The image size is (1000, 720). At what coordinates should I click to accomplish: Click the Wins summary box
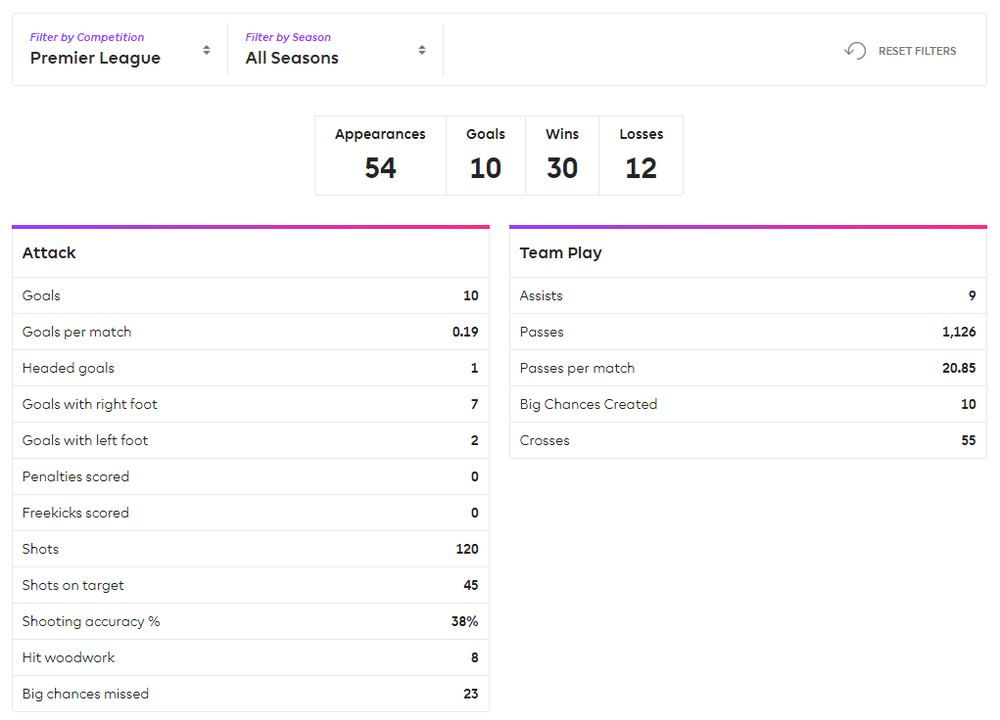pyautogui.click(x=562, y=156)
